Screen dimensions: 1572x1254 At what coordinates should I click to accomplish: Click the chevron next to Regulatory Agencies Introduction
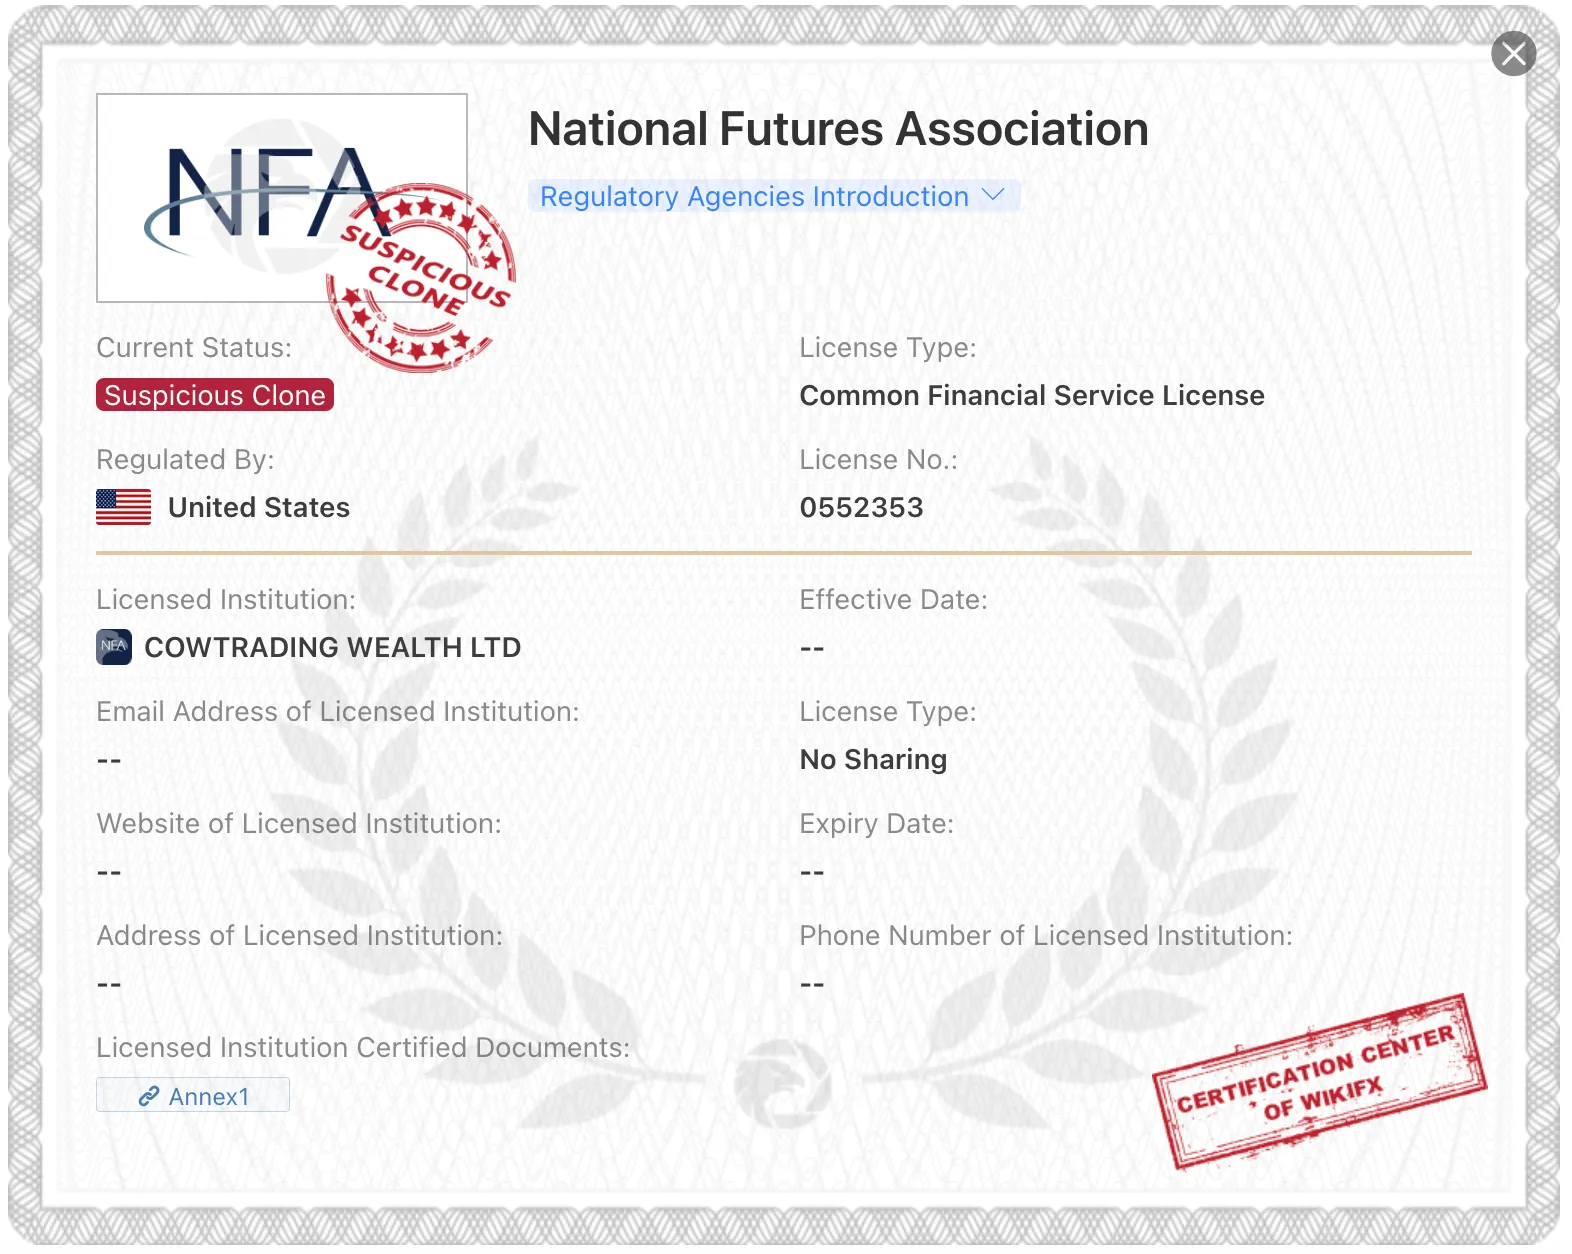993,195
